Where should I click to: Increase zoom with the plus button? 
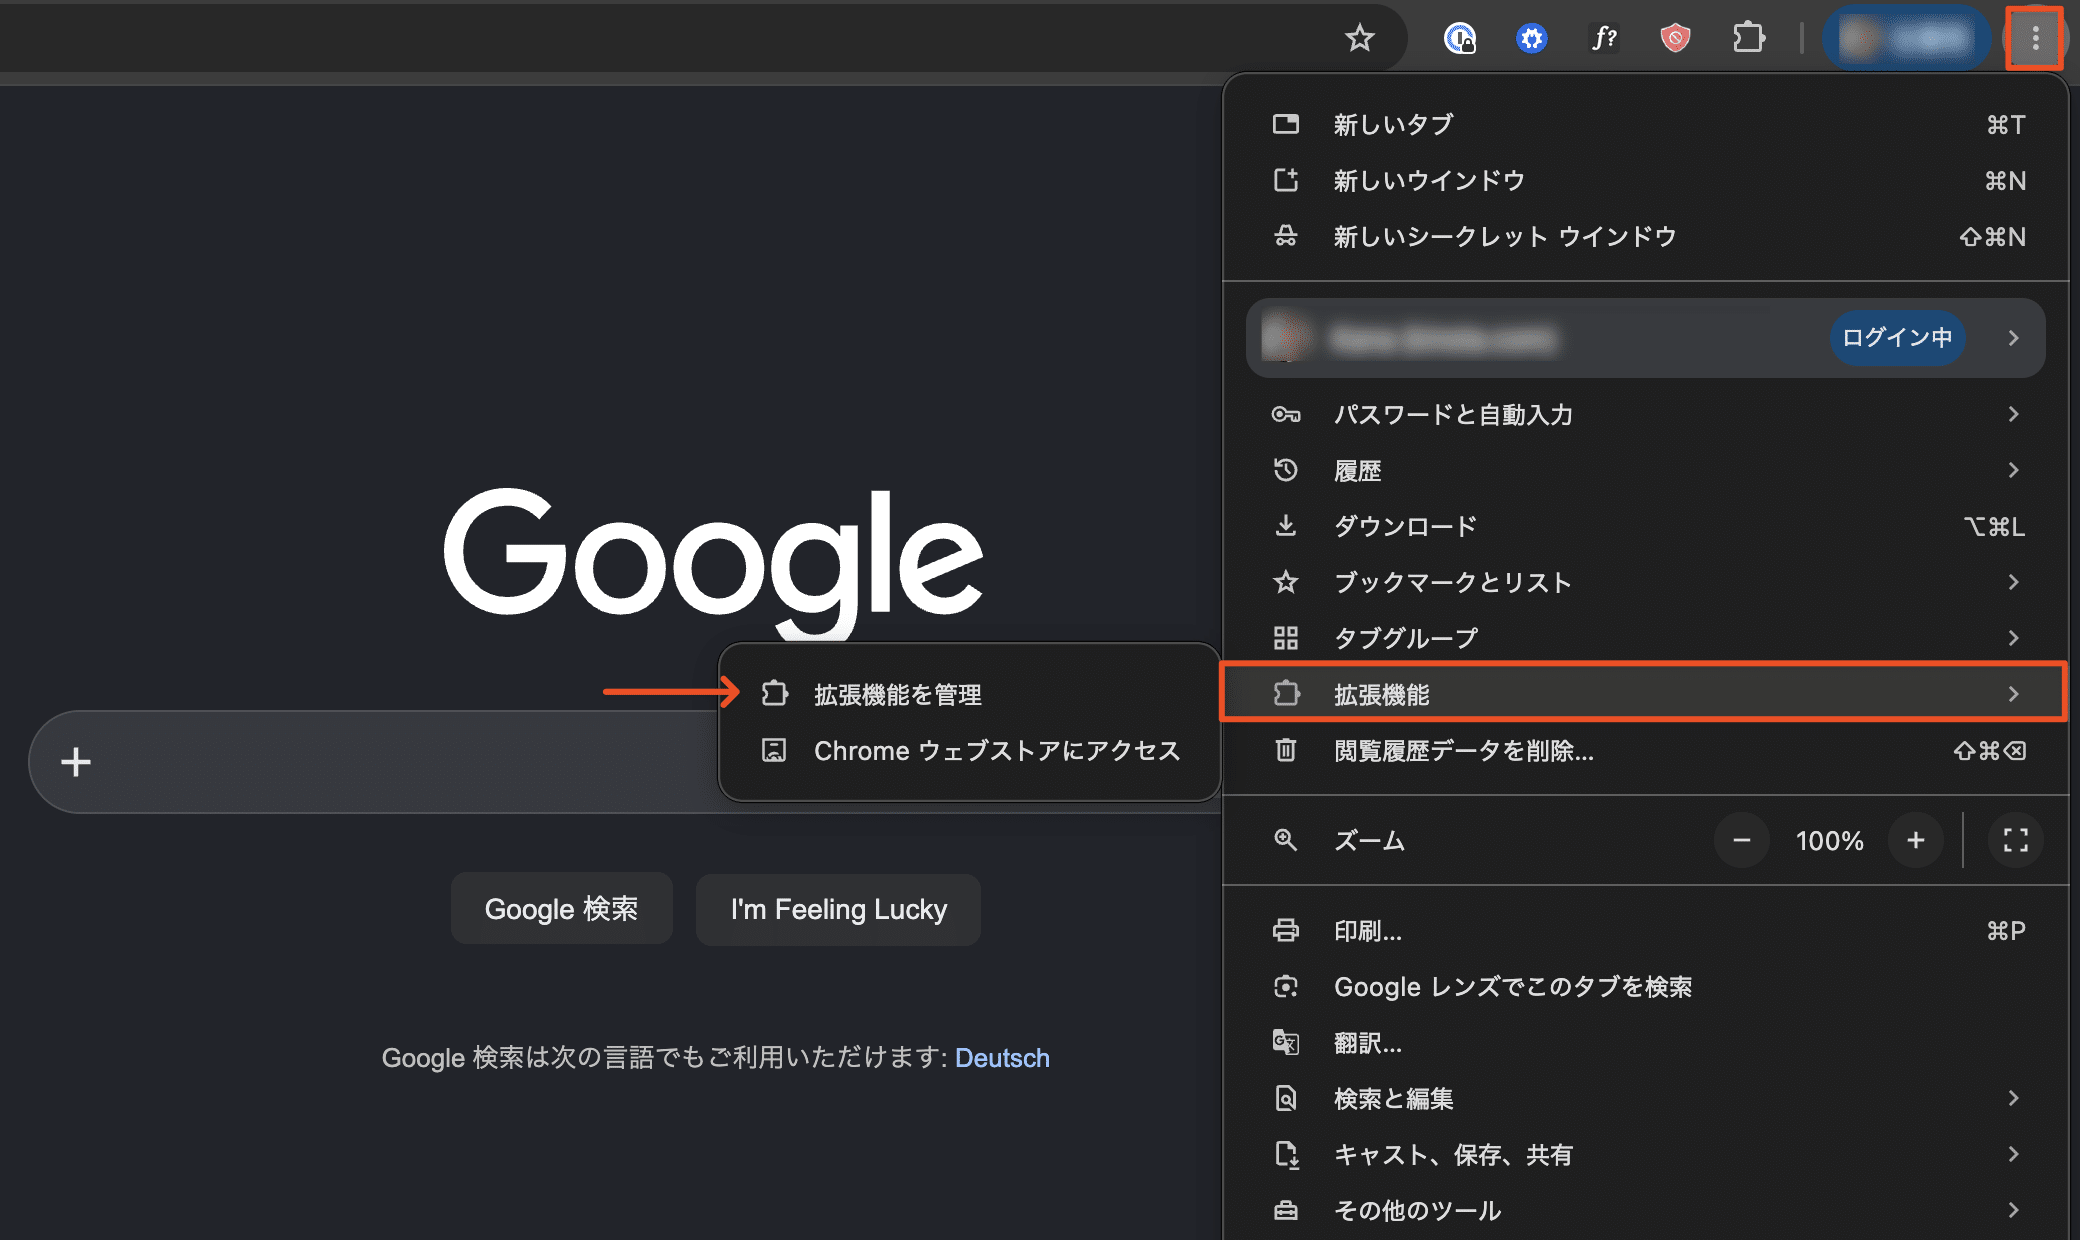click(x=1915, y=841)
